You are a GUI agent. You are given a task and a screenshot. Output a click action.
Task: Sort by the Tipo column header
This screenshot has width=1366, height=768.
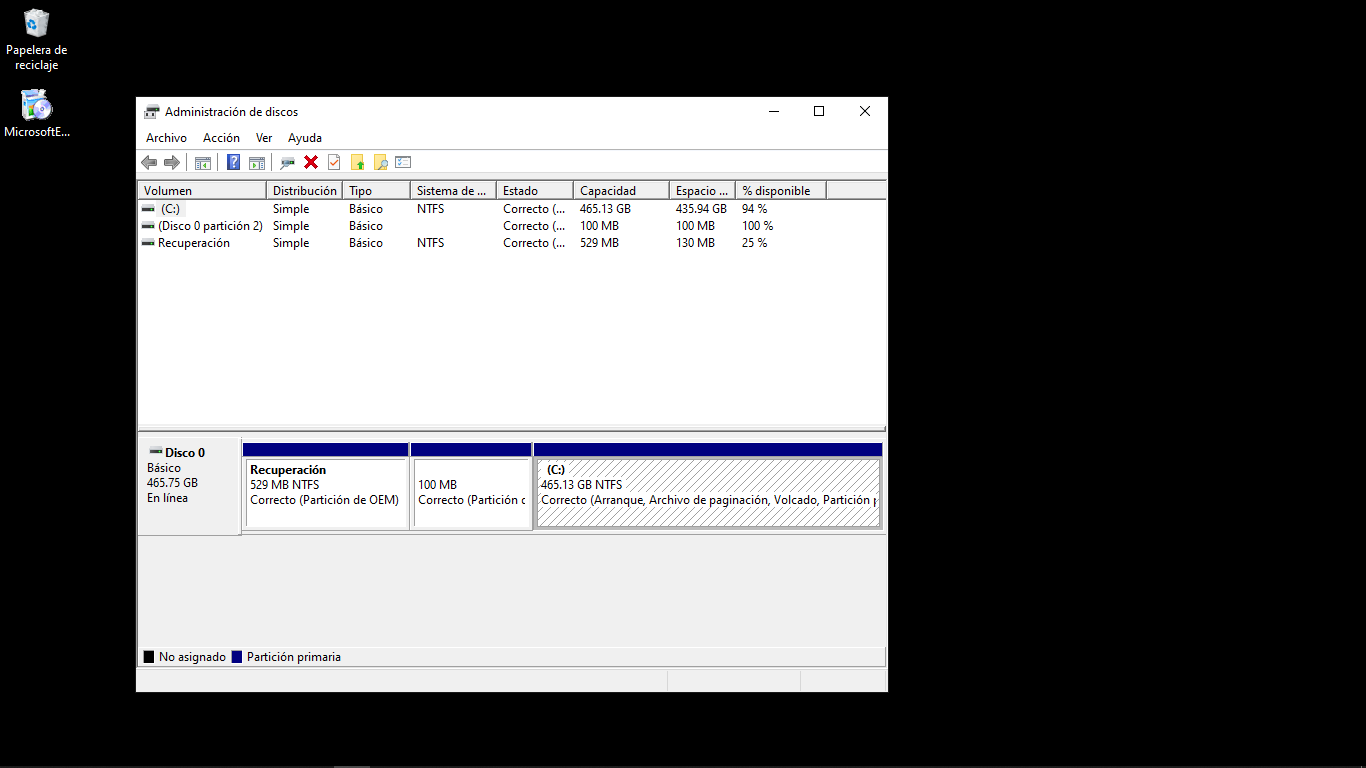[376, 190]
